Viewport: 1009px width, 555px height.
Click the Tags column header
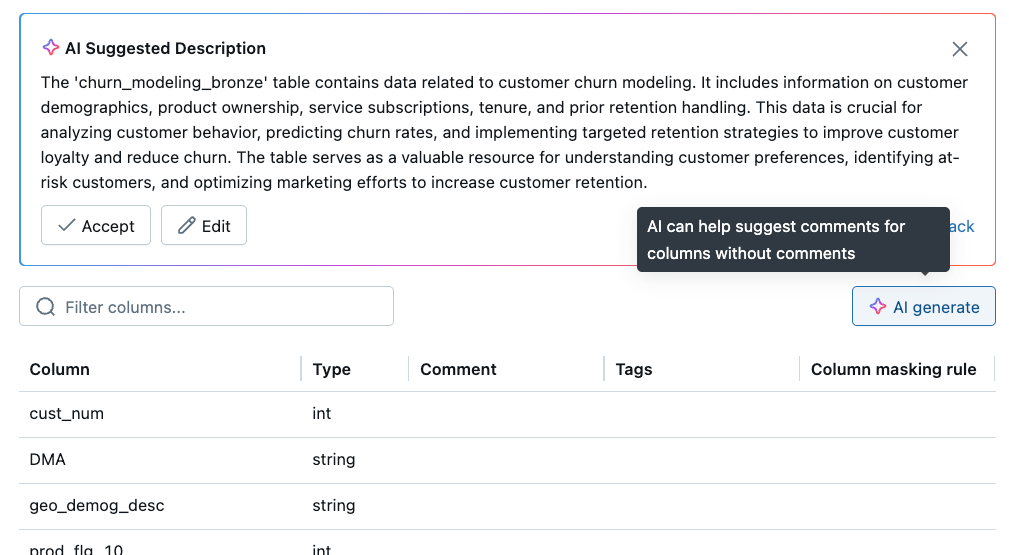click(x=634, y=369)
